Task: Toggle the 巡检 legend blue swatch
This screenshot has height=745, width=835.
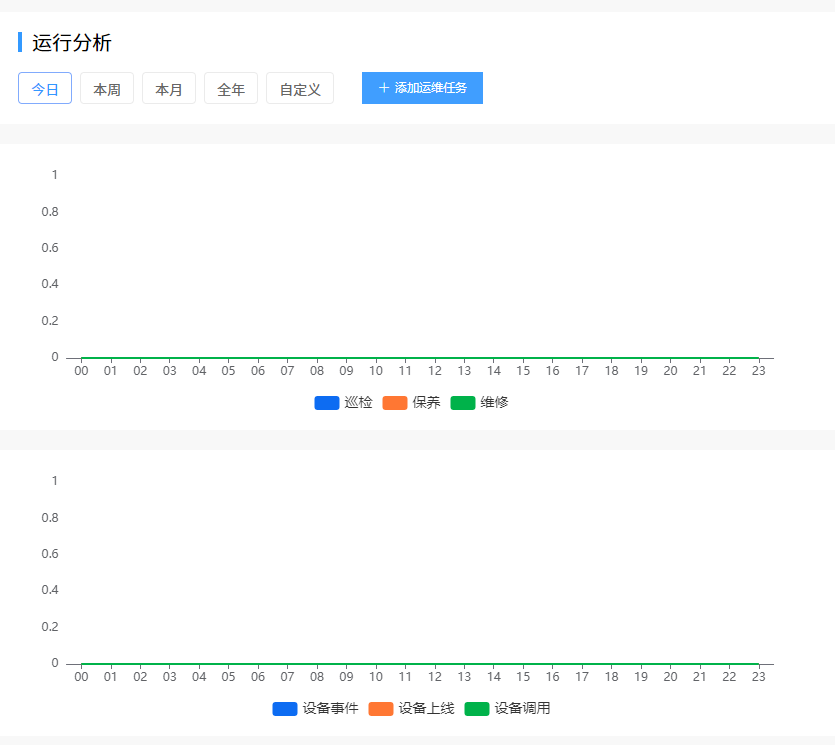Action: [x=326, y=403]
